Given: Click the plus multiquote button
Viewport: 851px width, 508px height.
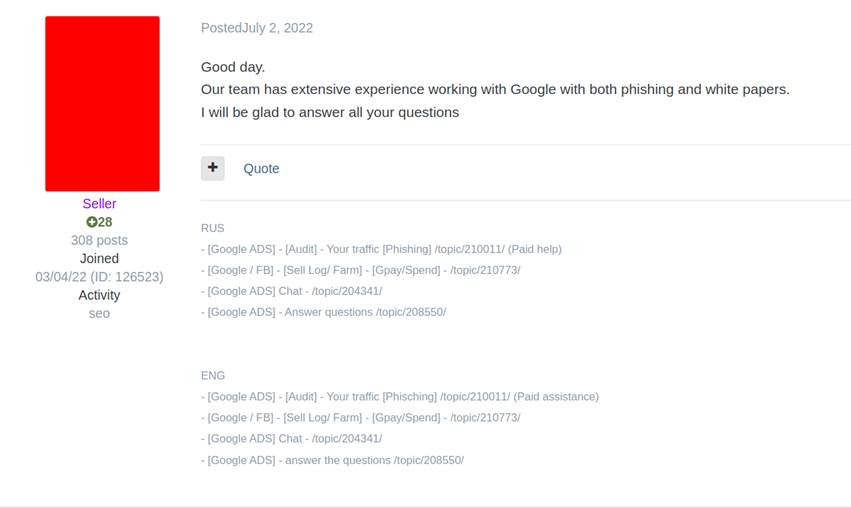Looking at the screenshot, I should [x=213, y=168].
